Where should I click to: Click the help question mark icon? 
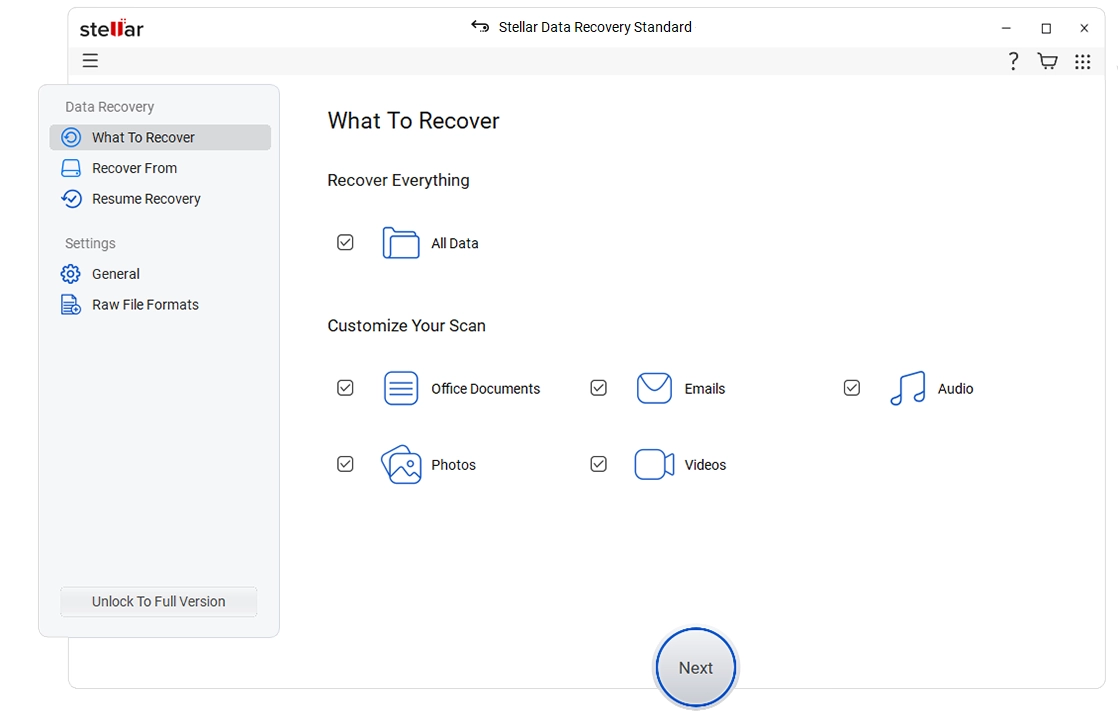pyautogui.click(x=1013, y=61)
